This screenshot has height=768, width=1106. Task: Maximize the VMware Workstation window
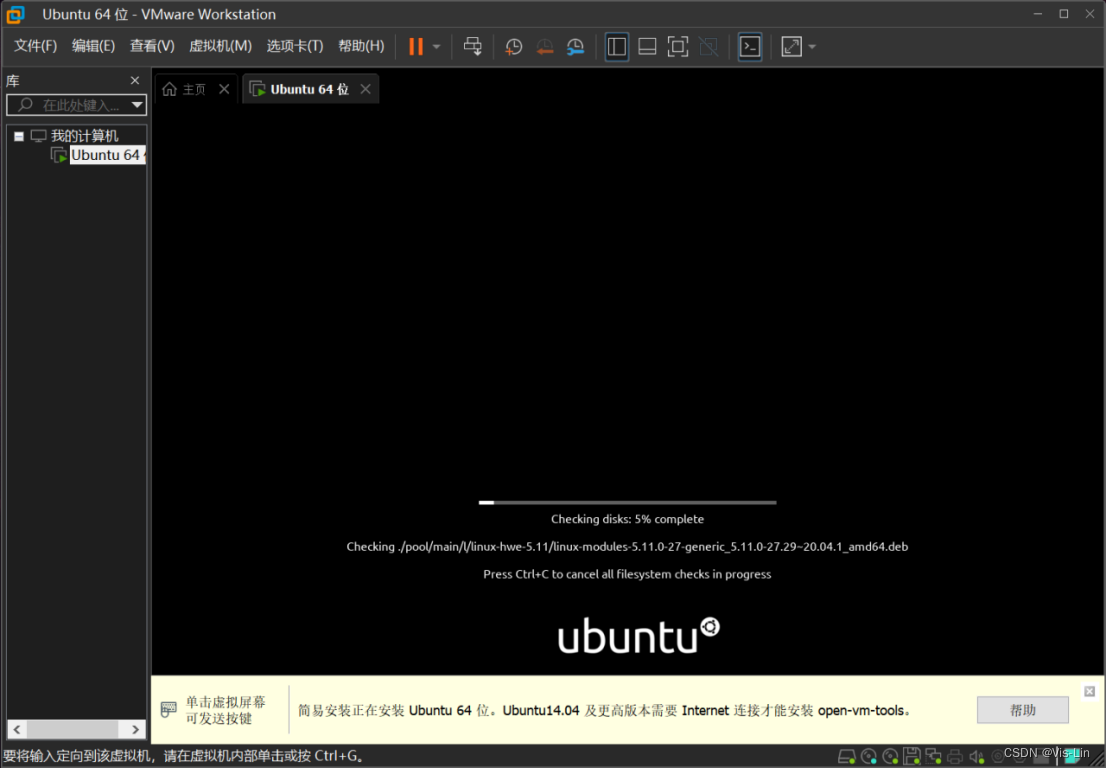1064,14
